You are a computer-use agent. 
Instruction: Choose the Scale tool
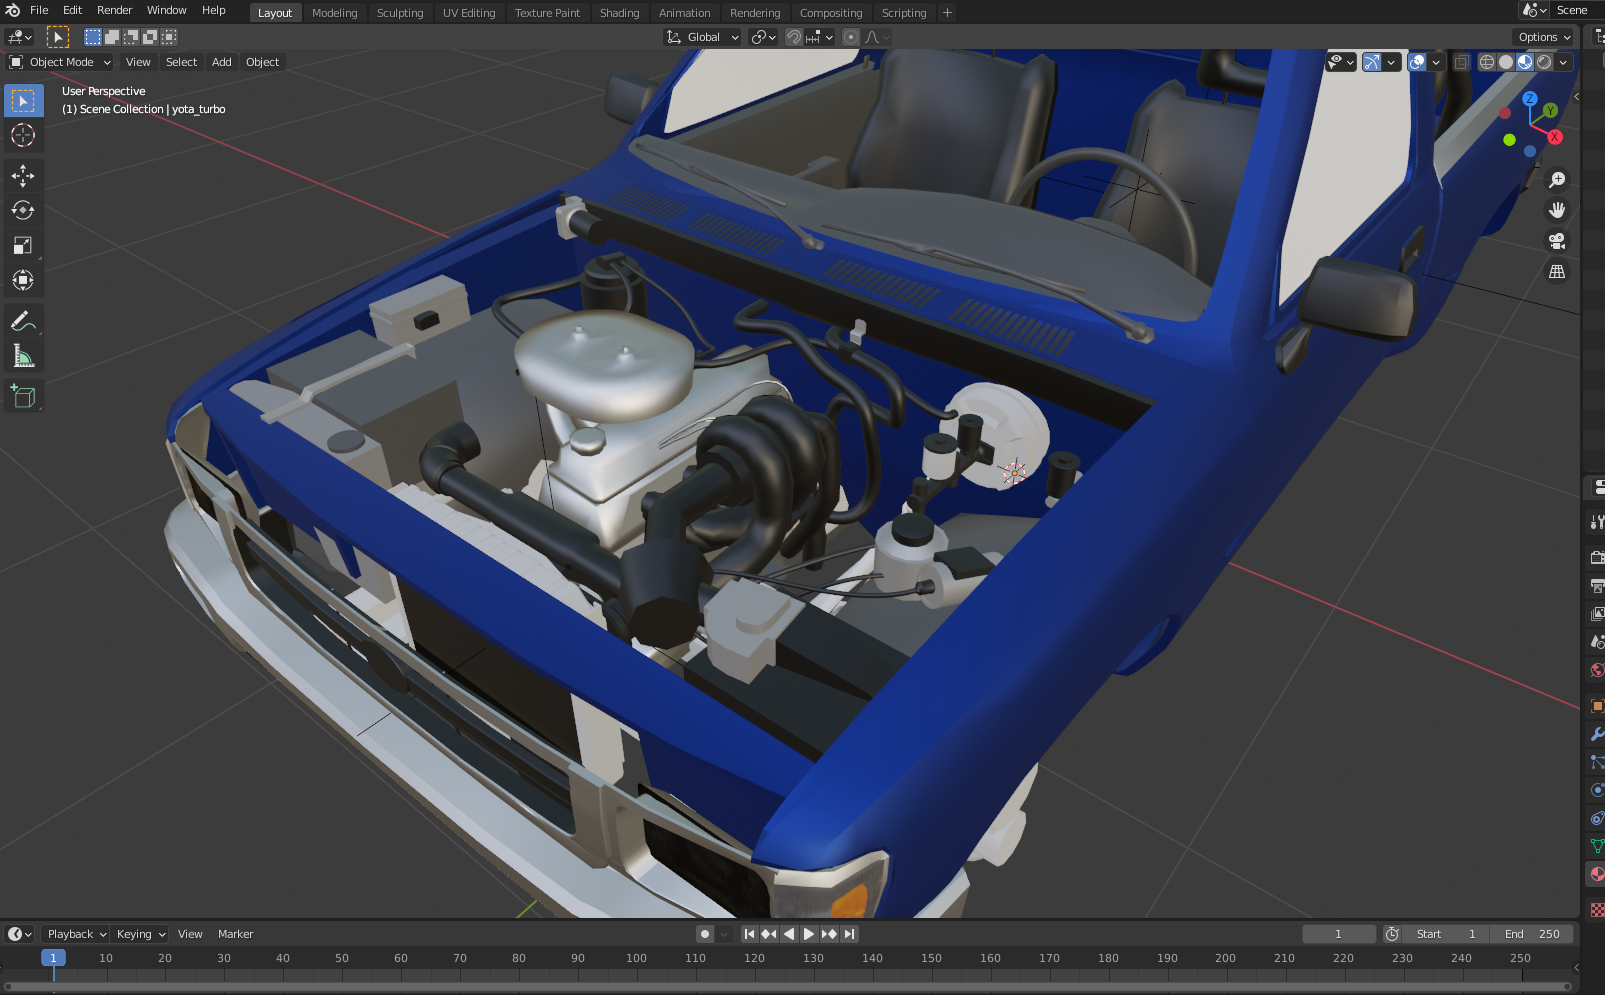23,246
